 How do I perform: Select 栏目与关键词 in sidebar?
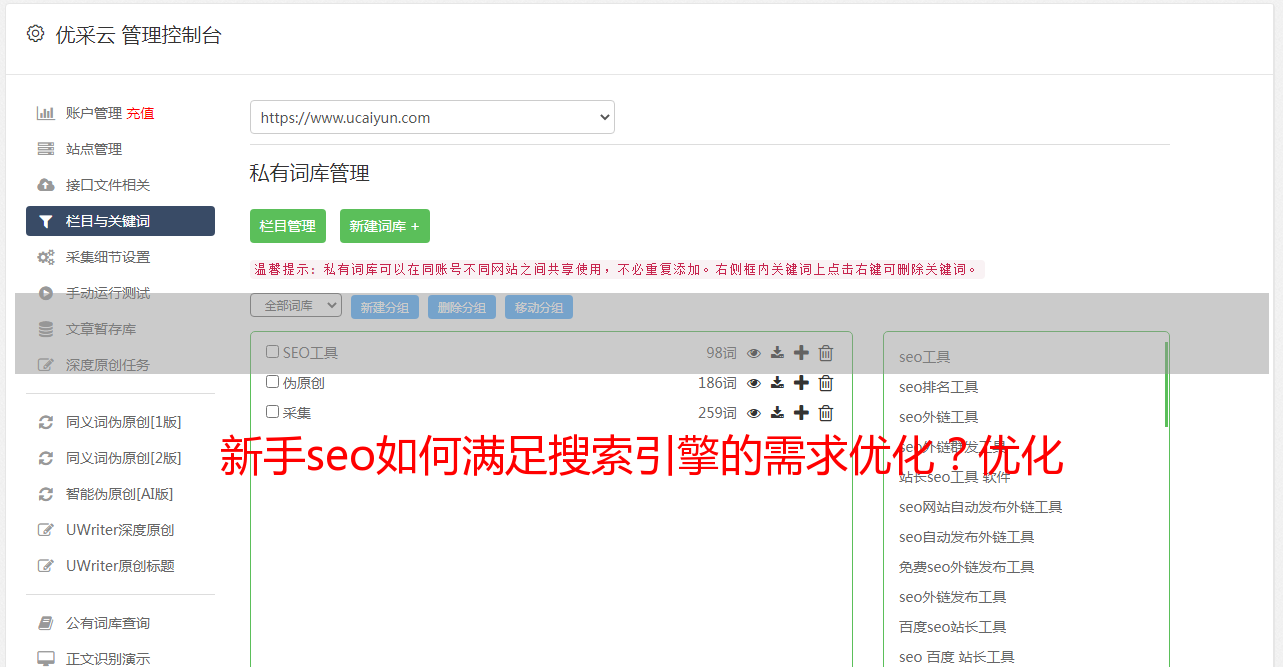120,221
